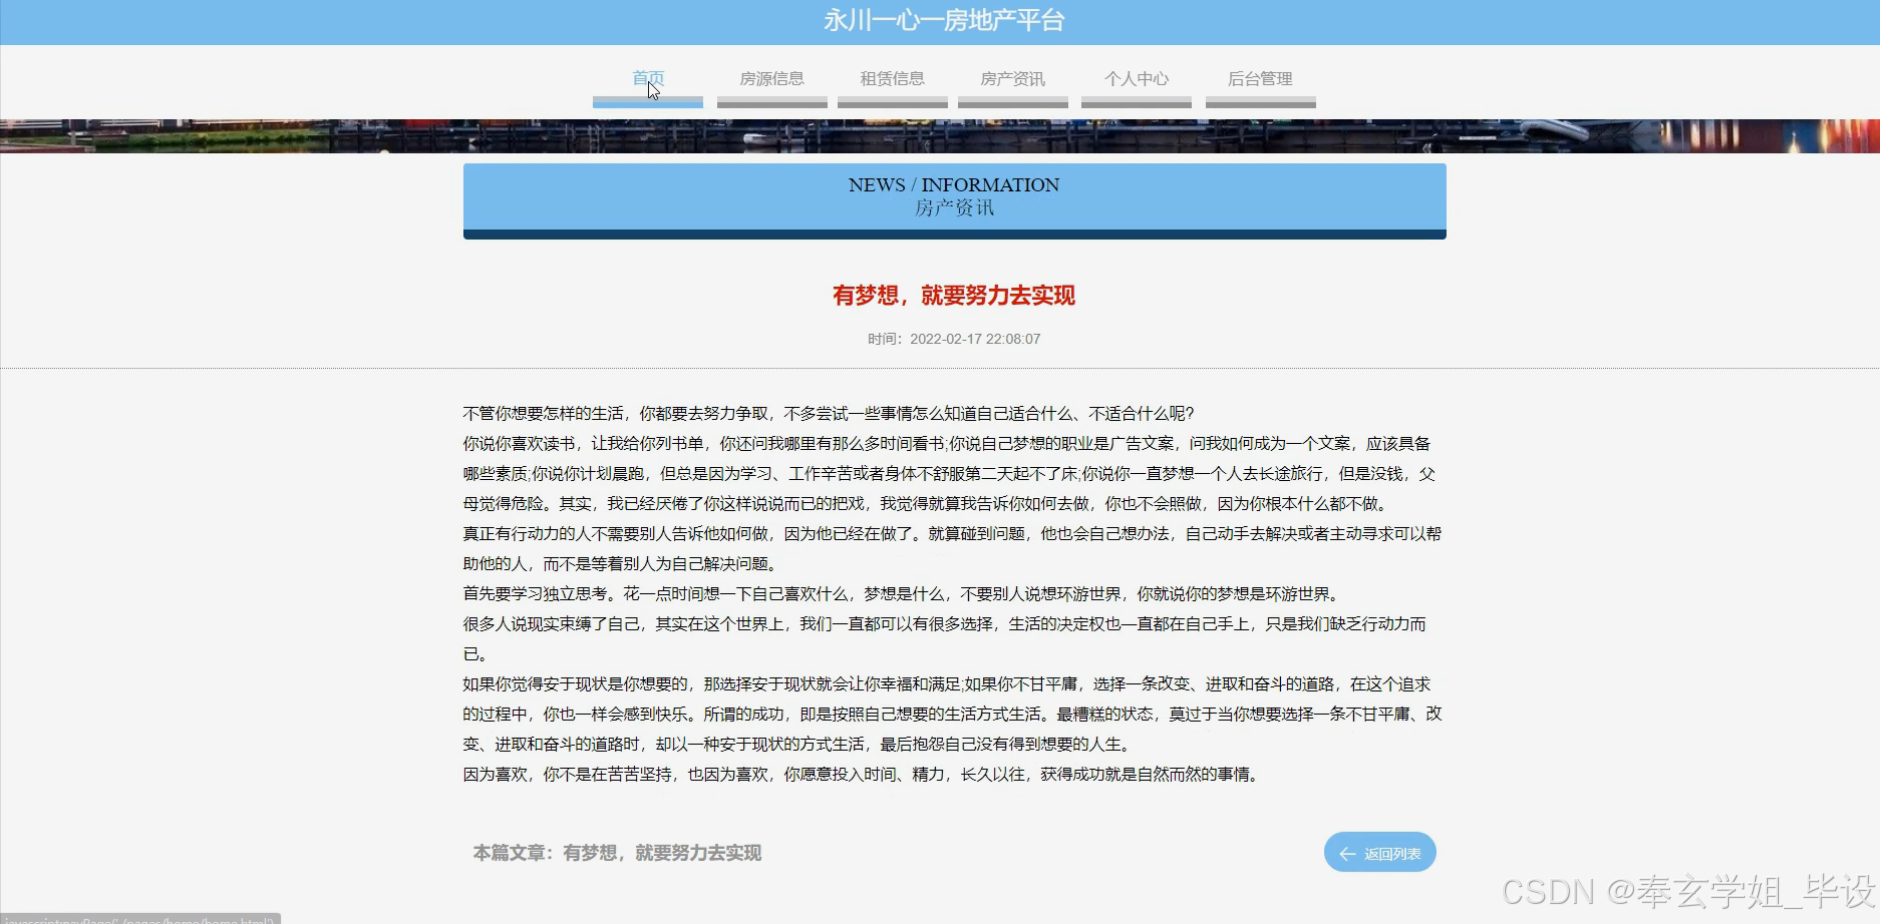Screen dimensions: 1880x924
Task: Click the bottom article label 本篇文章
Action: coord(510,853)
